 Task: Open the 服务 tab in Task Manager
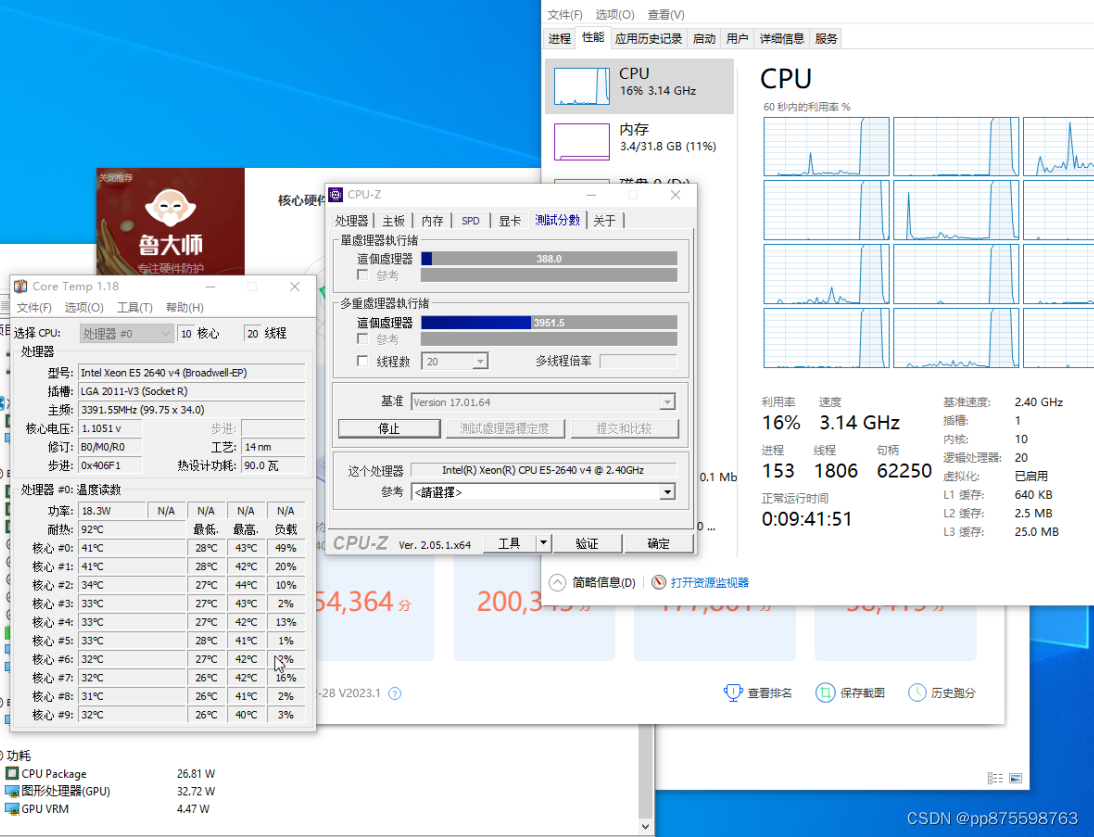pos(826,38)
